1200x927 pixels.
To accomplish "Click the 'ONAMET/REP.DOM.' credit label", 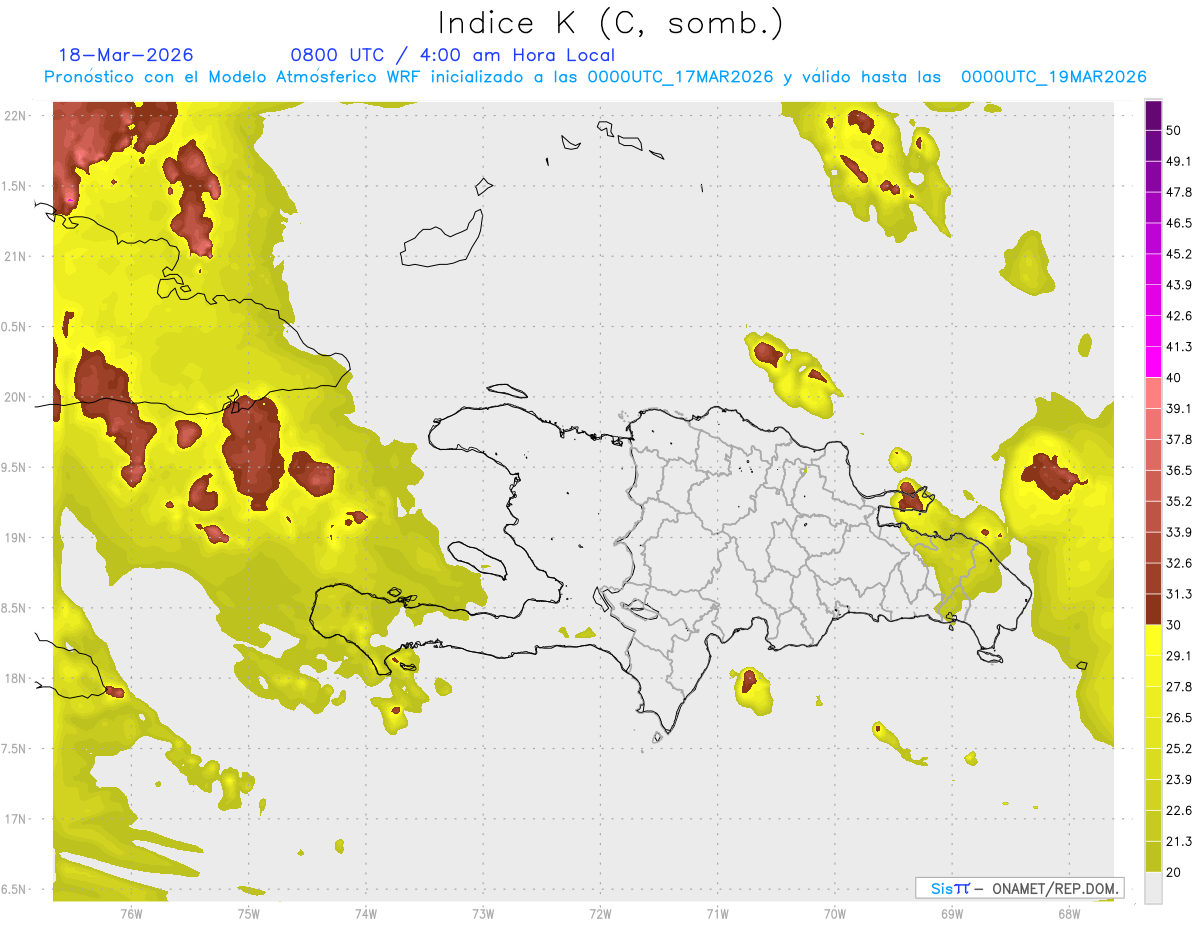I will 1053,888.
